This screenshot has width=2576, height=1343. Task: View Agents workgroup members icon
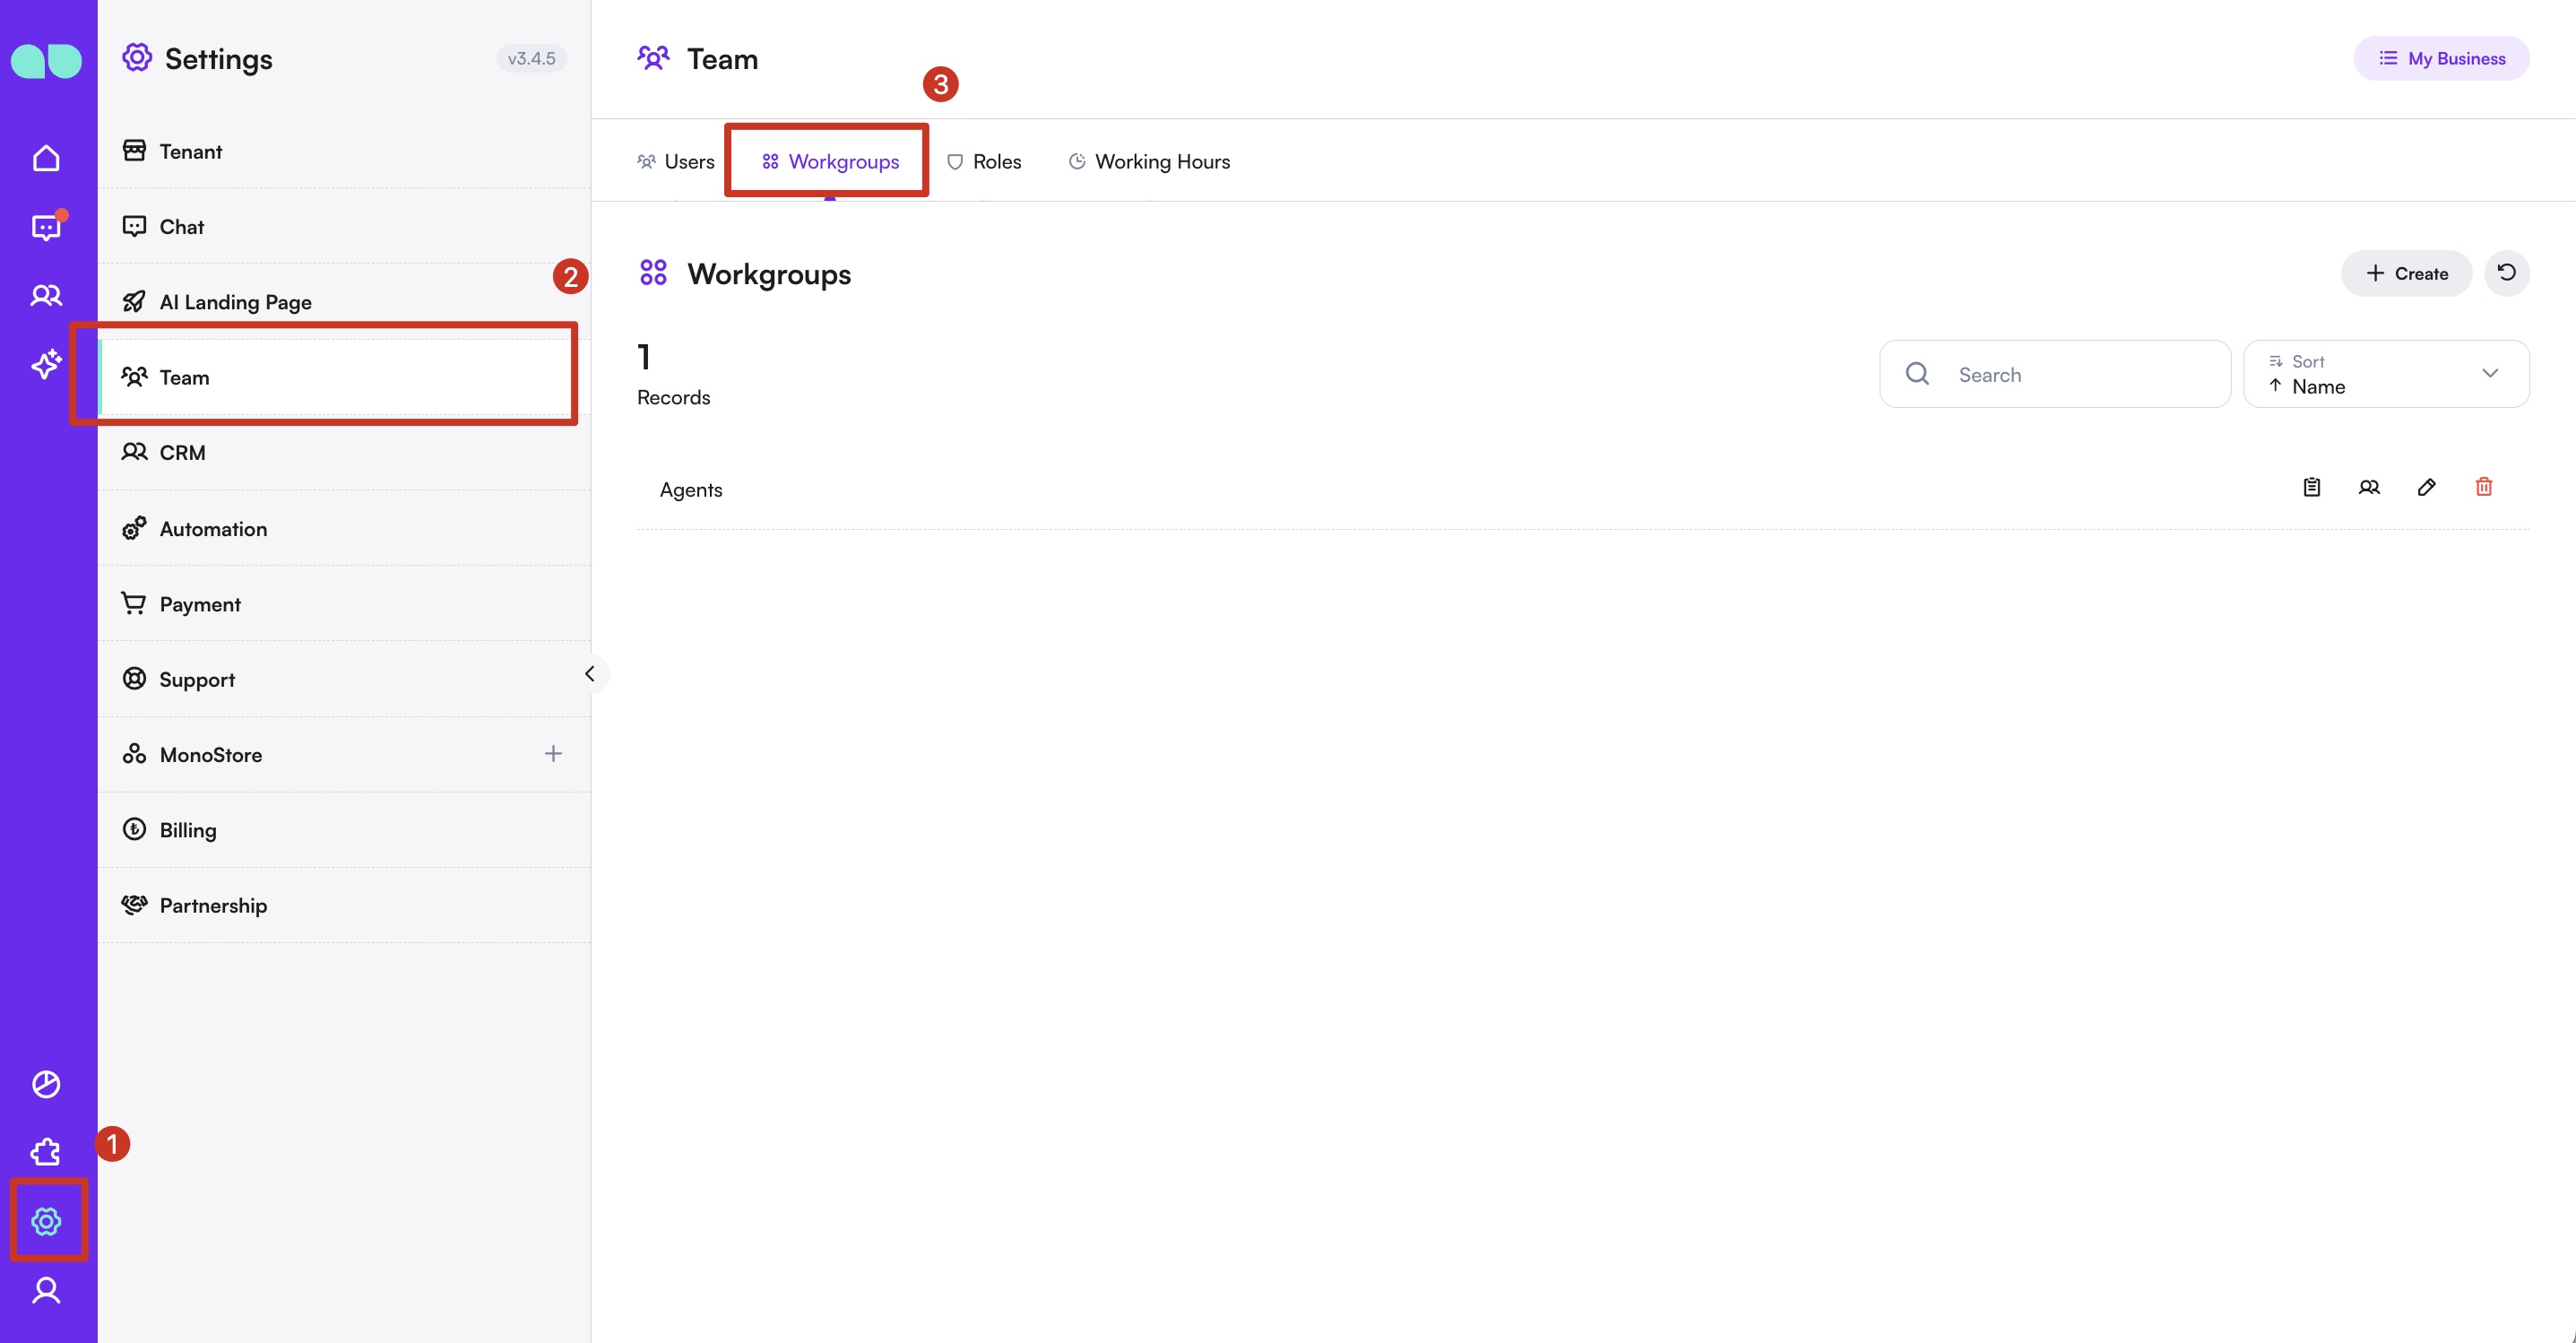pos(2369,487)
